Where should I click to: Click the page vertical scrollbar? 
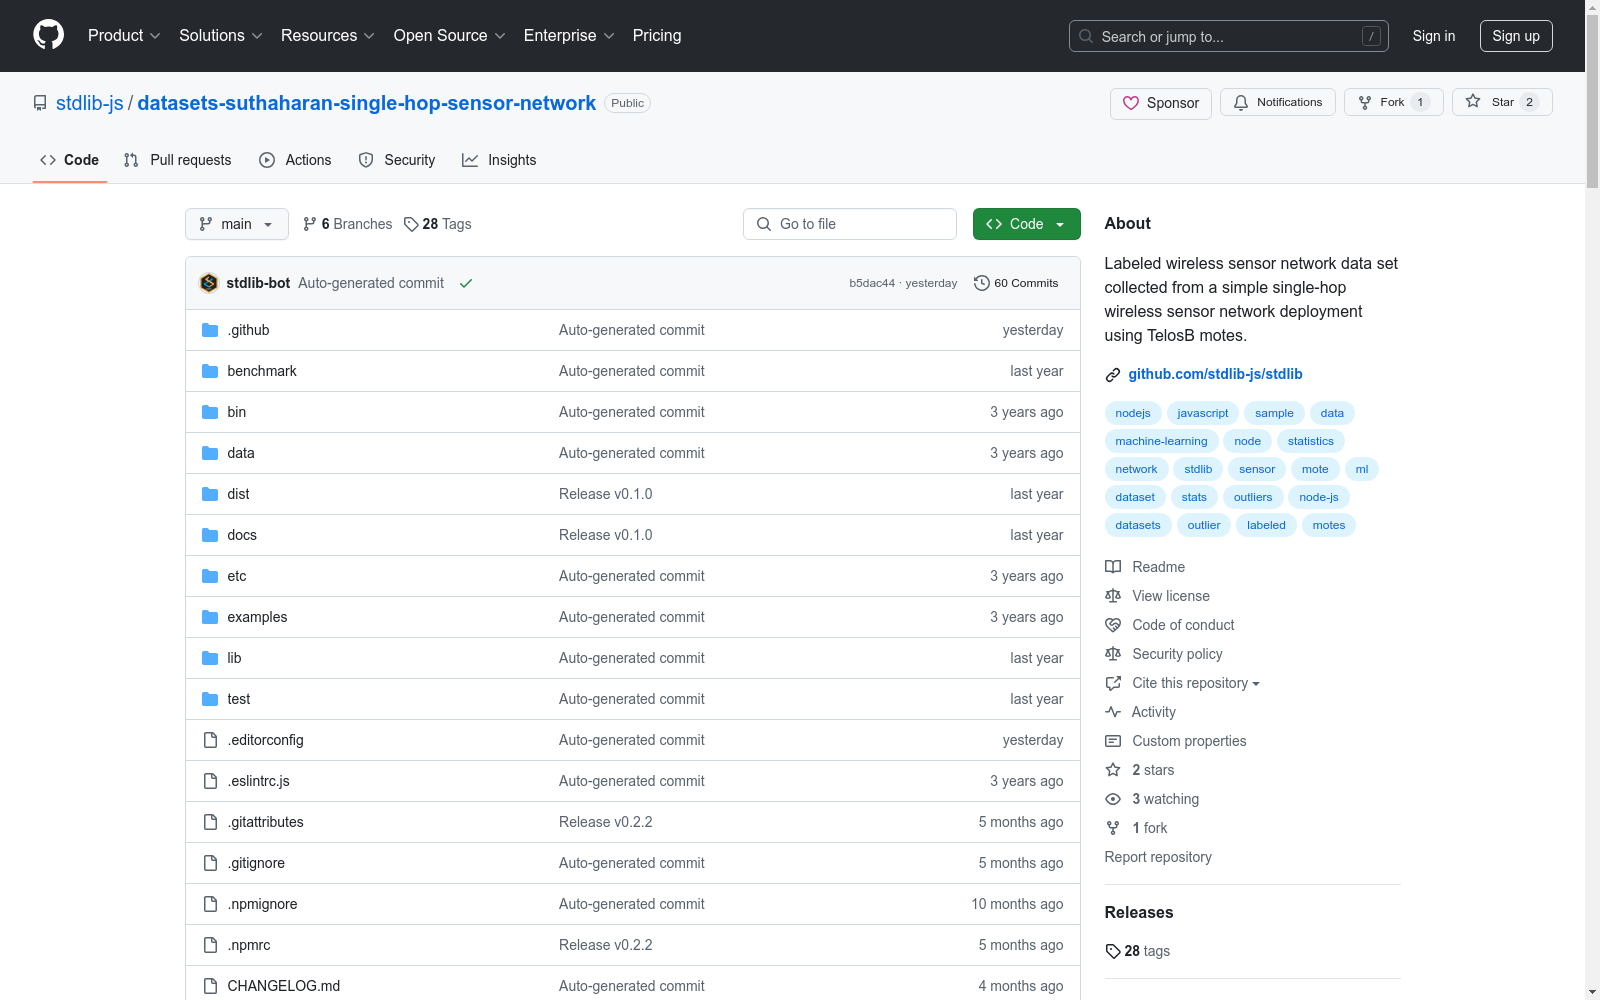(x=1592, y=100)
